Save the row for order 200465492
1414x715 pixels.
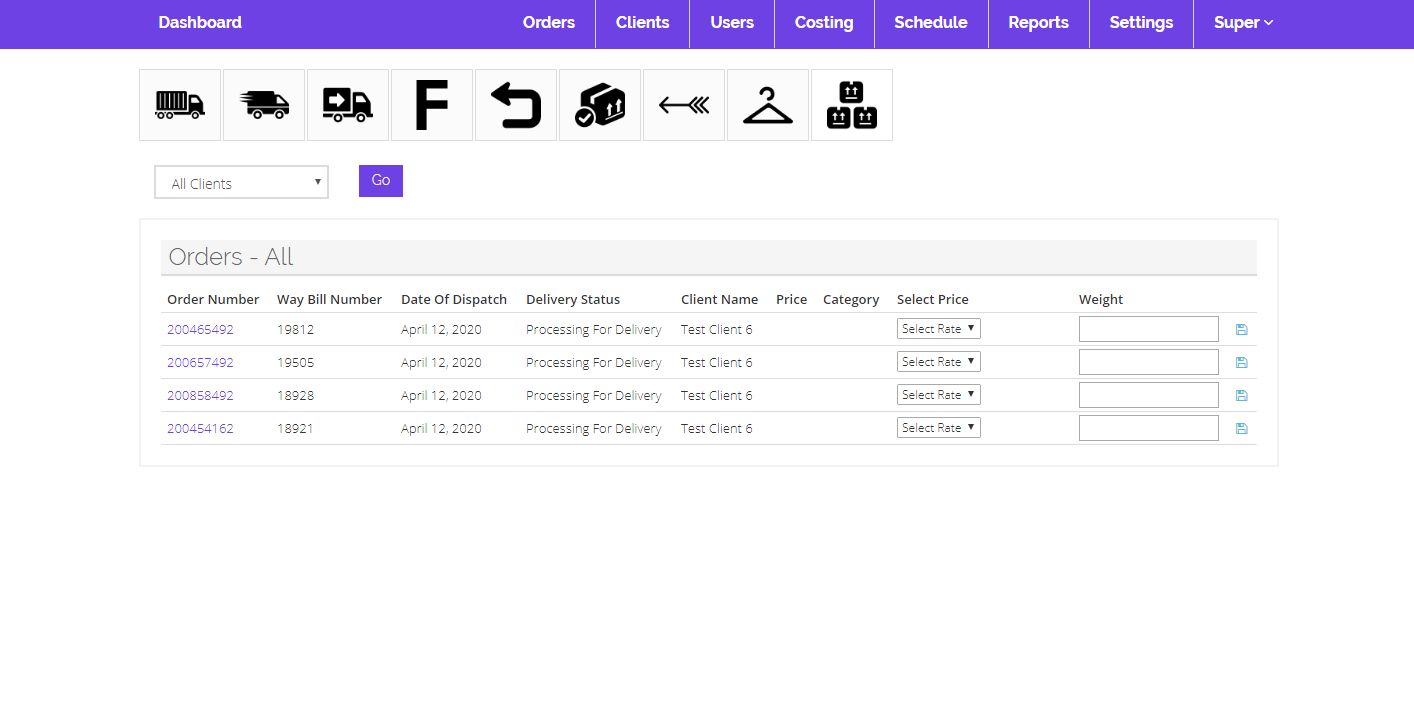pyautogui.click(x=1242, y=329)
